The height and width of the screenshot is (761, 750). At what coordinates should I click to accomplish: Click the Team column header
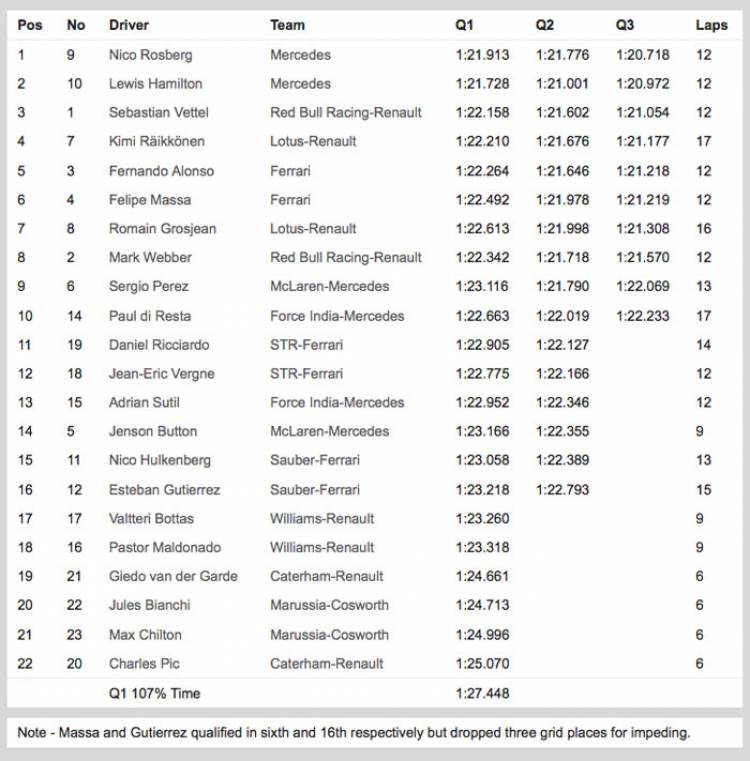click(x=287, y=25)
